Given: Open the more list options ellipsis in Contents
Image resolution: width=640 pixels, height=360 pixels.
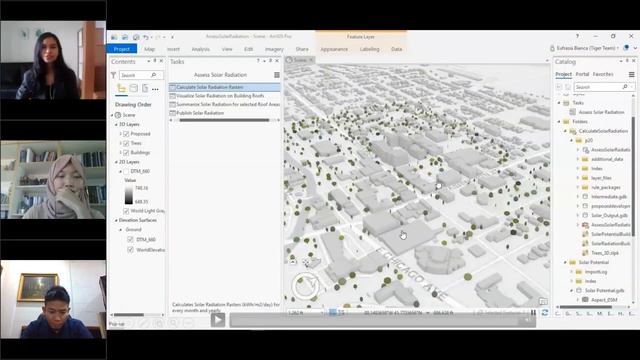Looking at the screenshot, I should 155,89.
